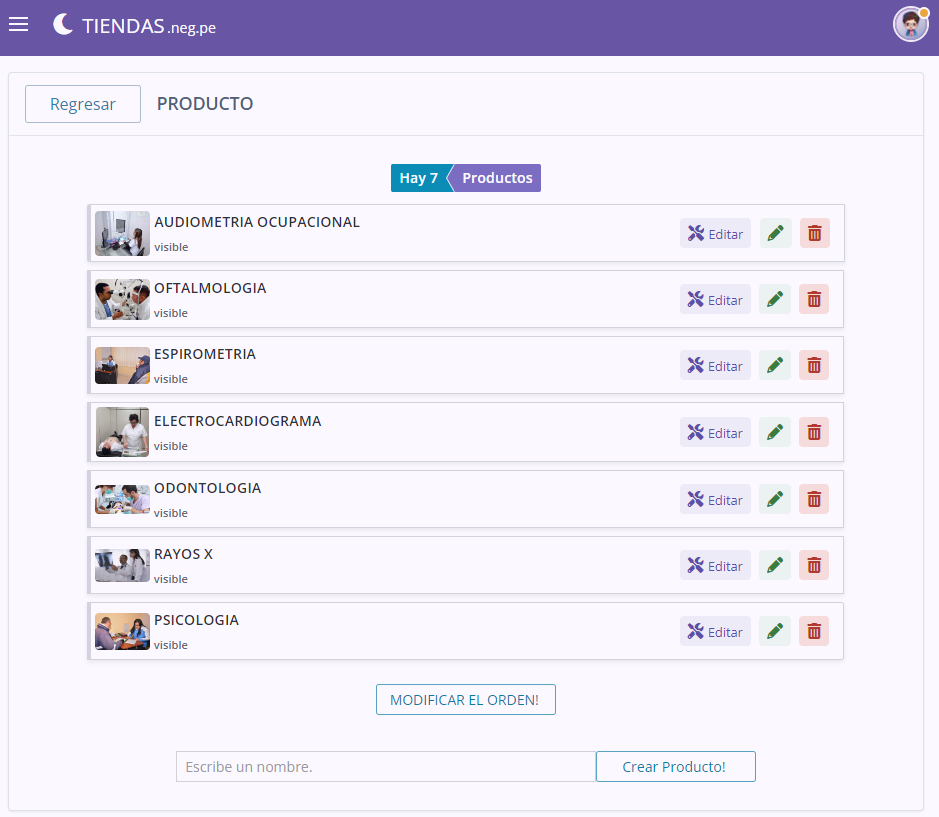The width and height of the screenshot is (939, 817).
Task: Click the green pencil for AUDIOMETRIA OCUPACIONAL
Action: 775,234
